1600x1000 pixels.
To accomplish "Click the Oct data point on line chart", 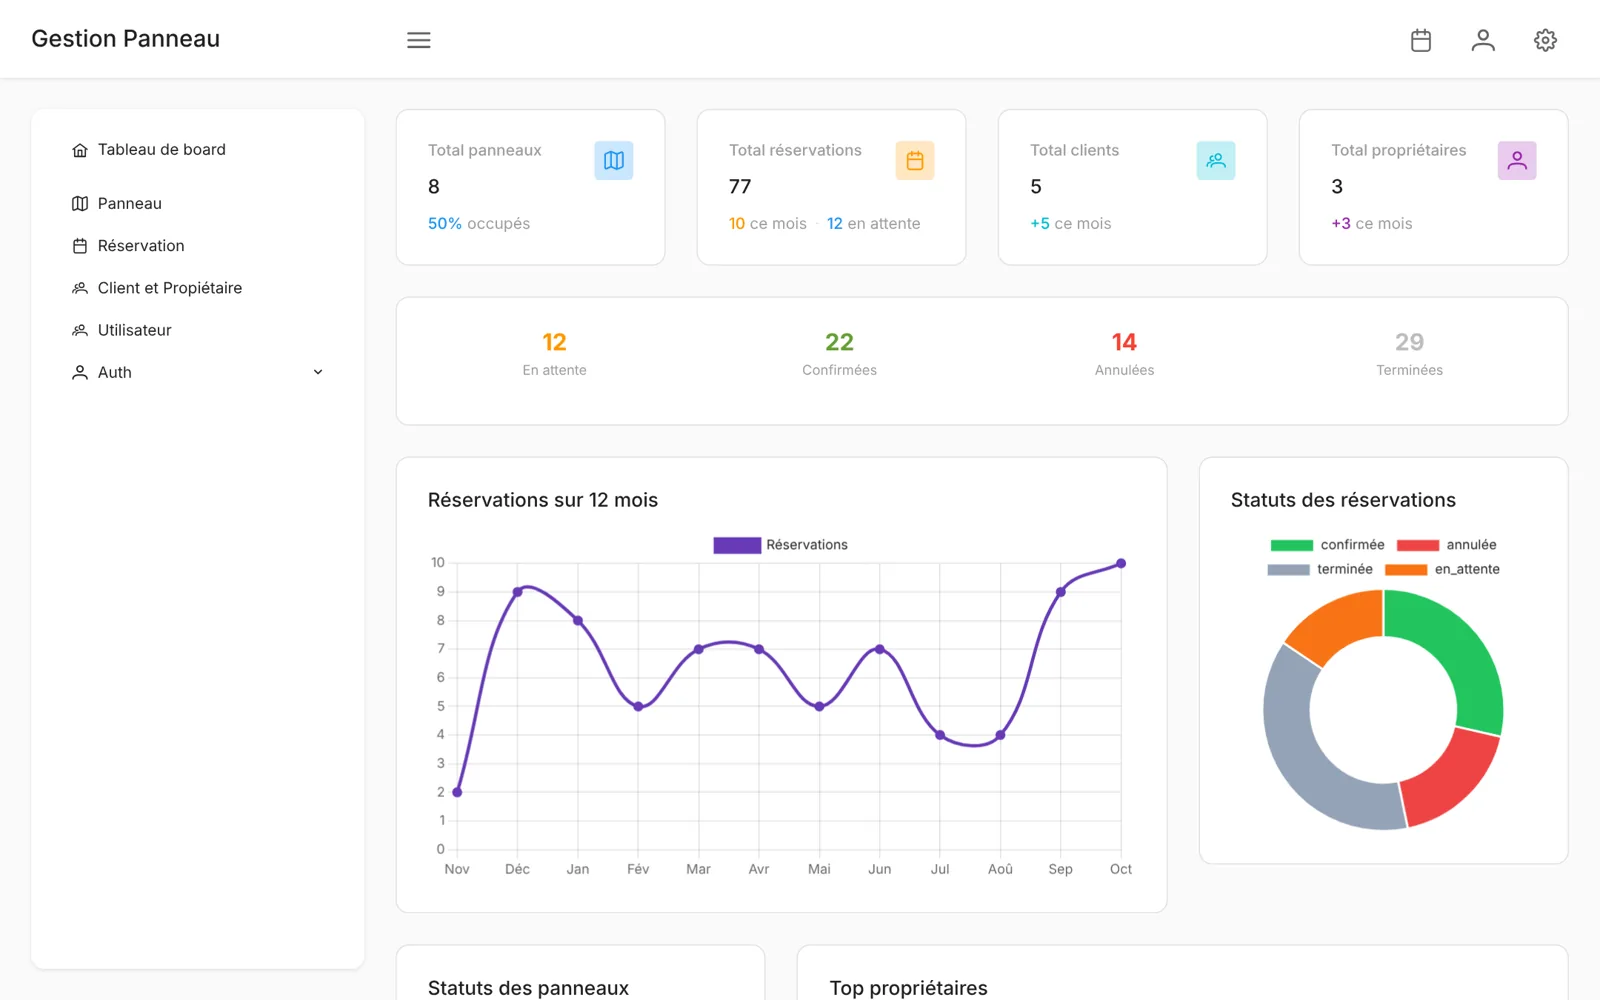I will click(1121, 564).
